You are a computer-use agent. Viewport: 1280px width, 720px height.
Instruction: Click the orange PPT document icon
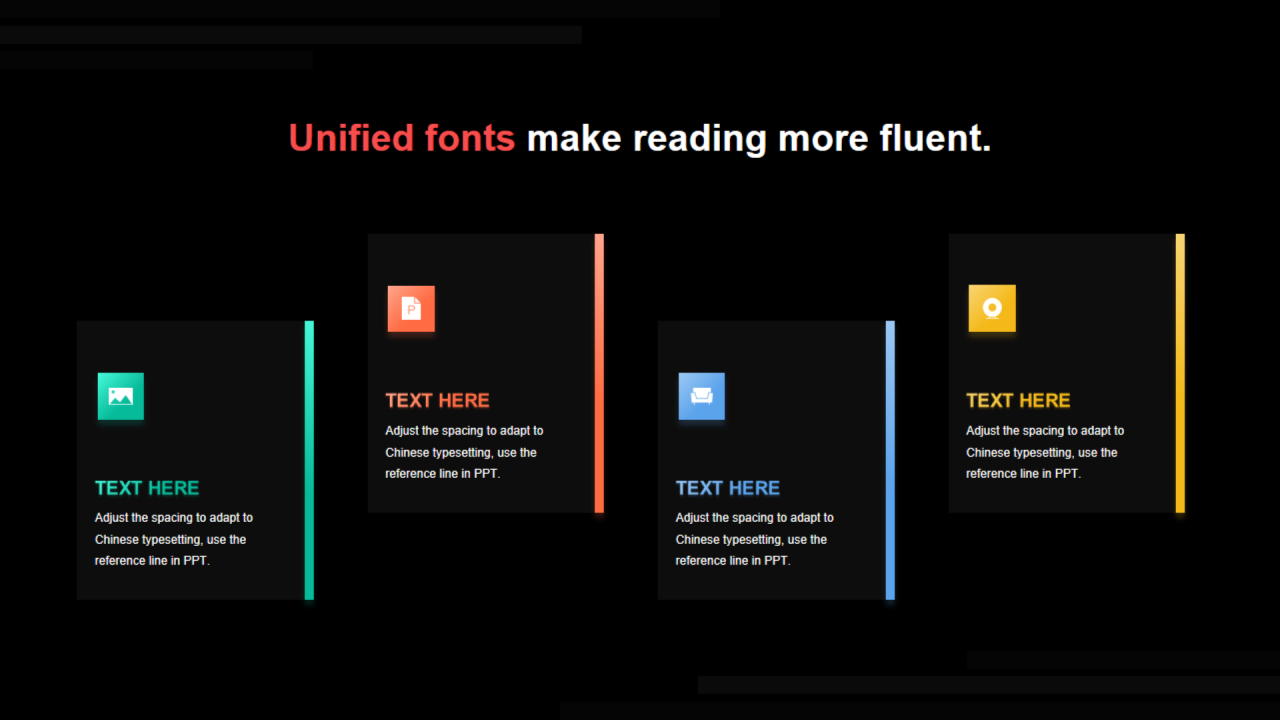411,308
